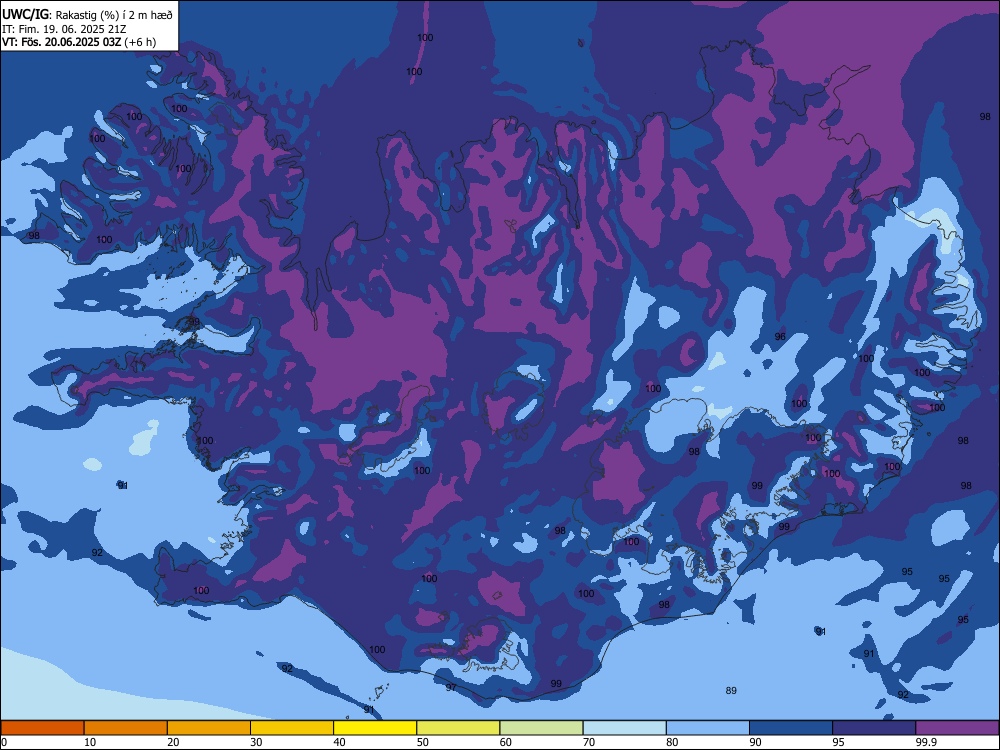The height and width of the screenshot is (750, 1000).
Task: Click the bright yellow 40–50 legend swatch
Action: coord(375,728)
